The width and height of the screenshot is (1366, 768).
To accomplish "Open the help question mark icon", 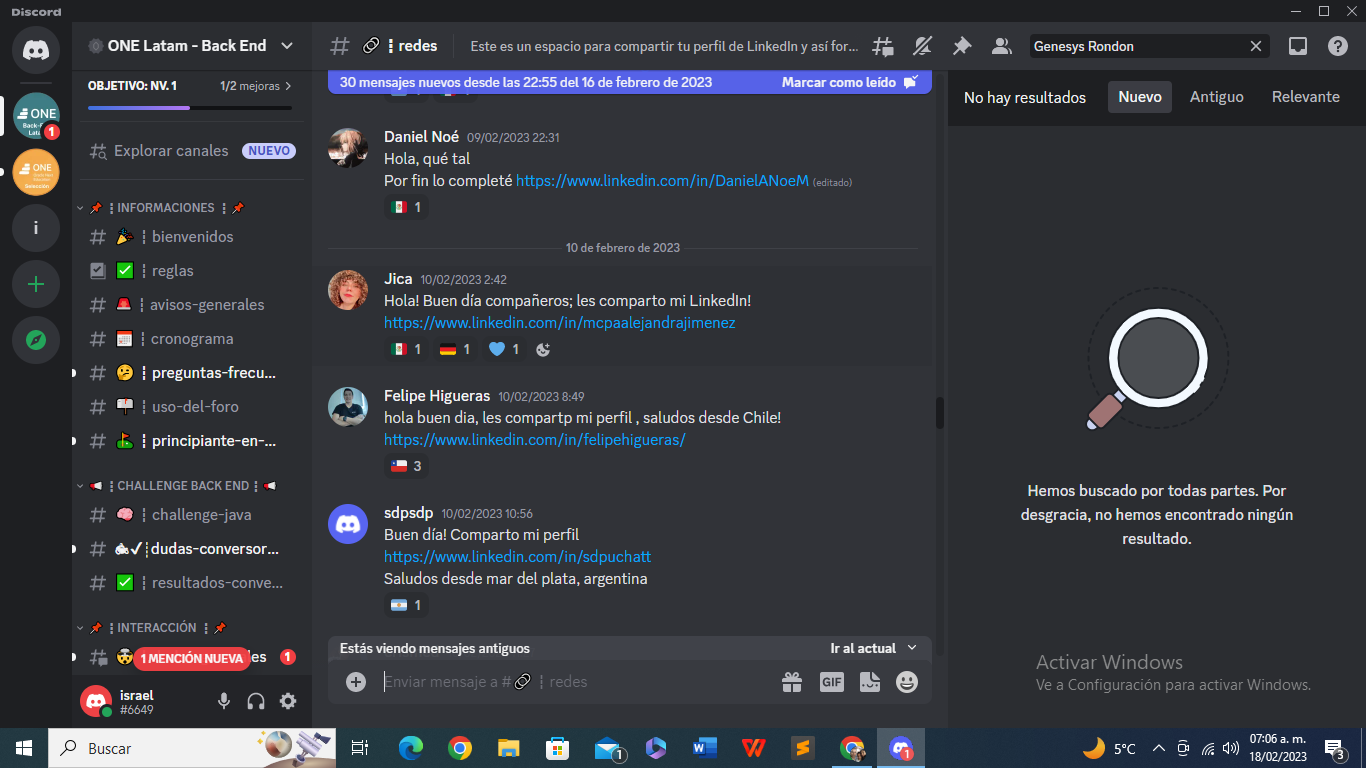I will click(x=1337, y=46).
